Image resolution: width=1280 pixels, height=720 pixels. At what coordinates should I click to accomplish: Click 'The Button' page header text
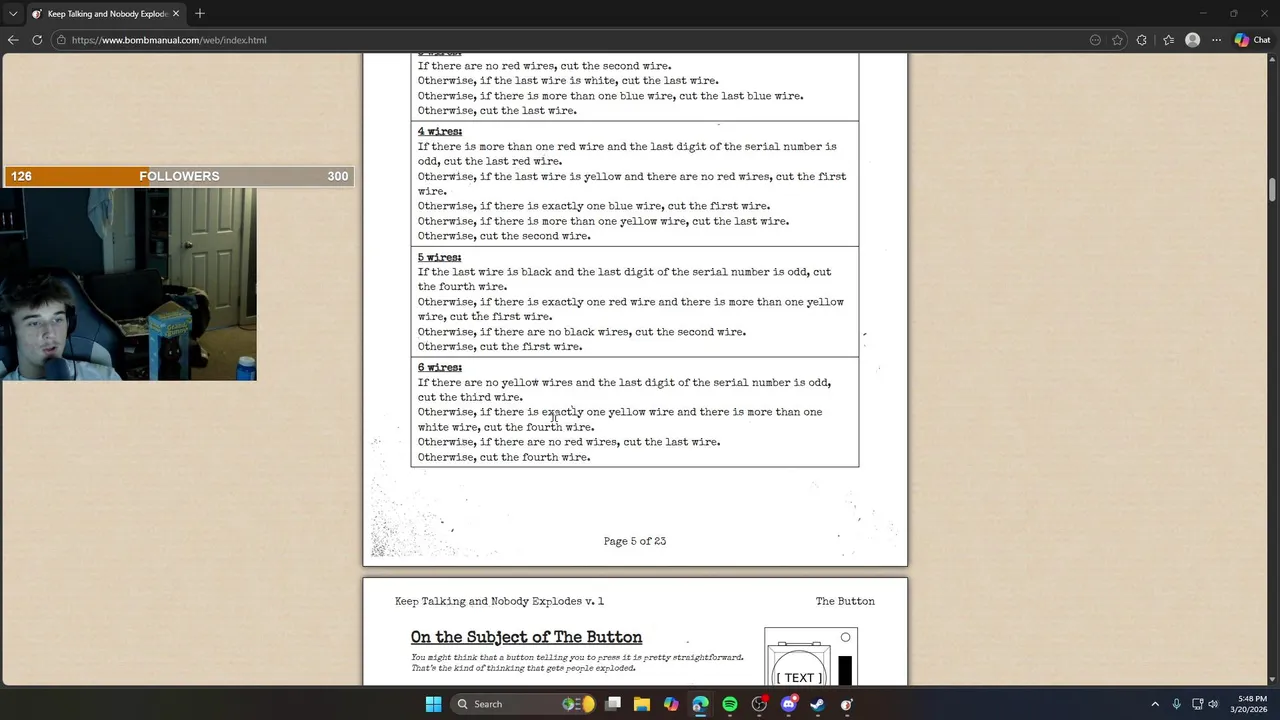pos(845,601)
